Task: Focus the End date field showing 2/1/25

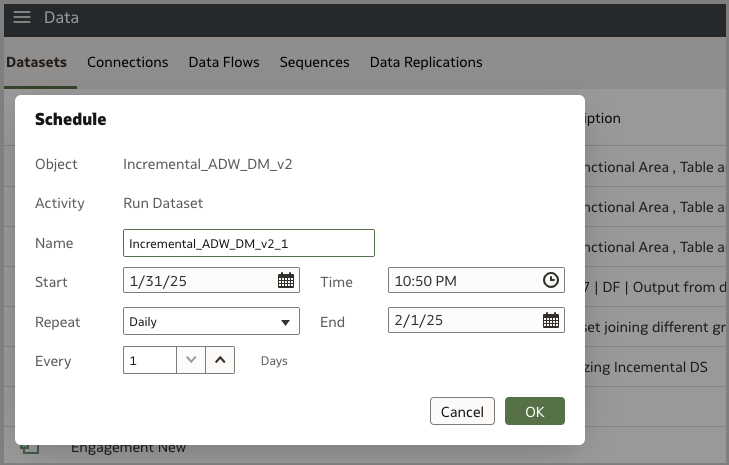Action: click(x=462, y=321)
